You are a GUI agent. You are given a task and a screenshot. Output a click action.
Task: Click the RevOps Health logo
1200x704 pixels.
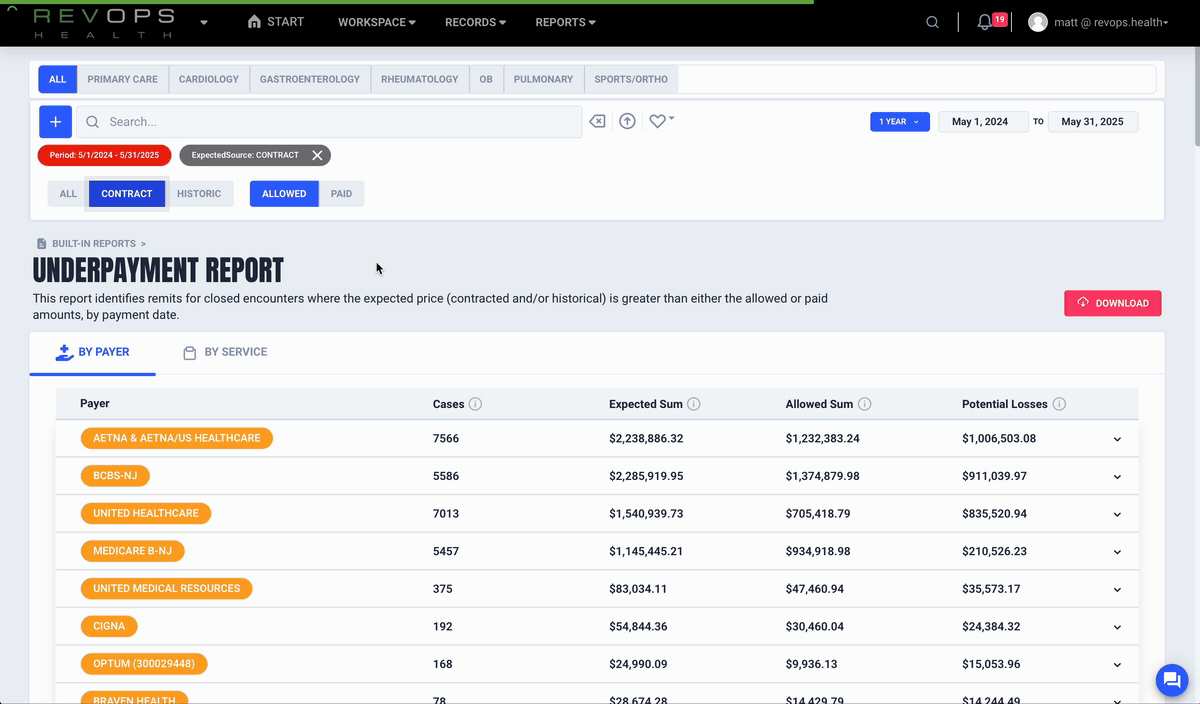point(102,24)
